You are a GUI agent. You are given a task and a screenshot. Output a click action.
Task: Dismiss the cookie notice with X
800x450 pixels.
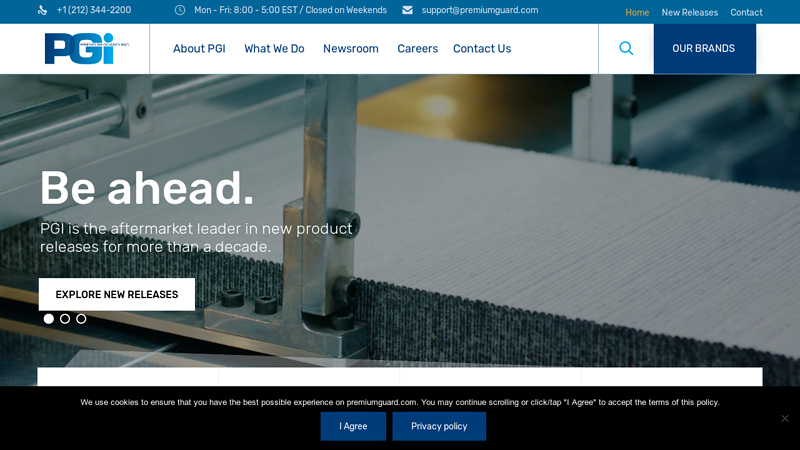(x=785, y=418)
